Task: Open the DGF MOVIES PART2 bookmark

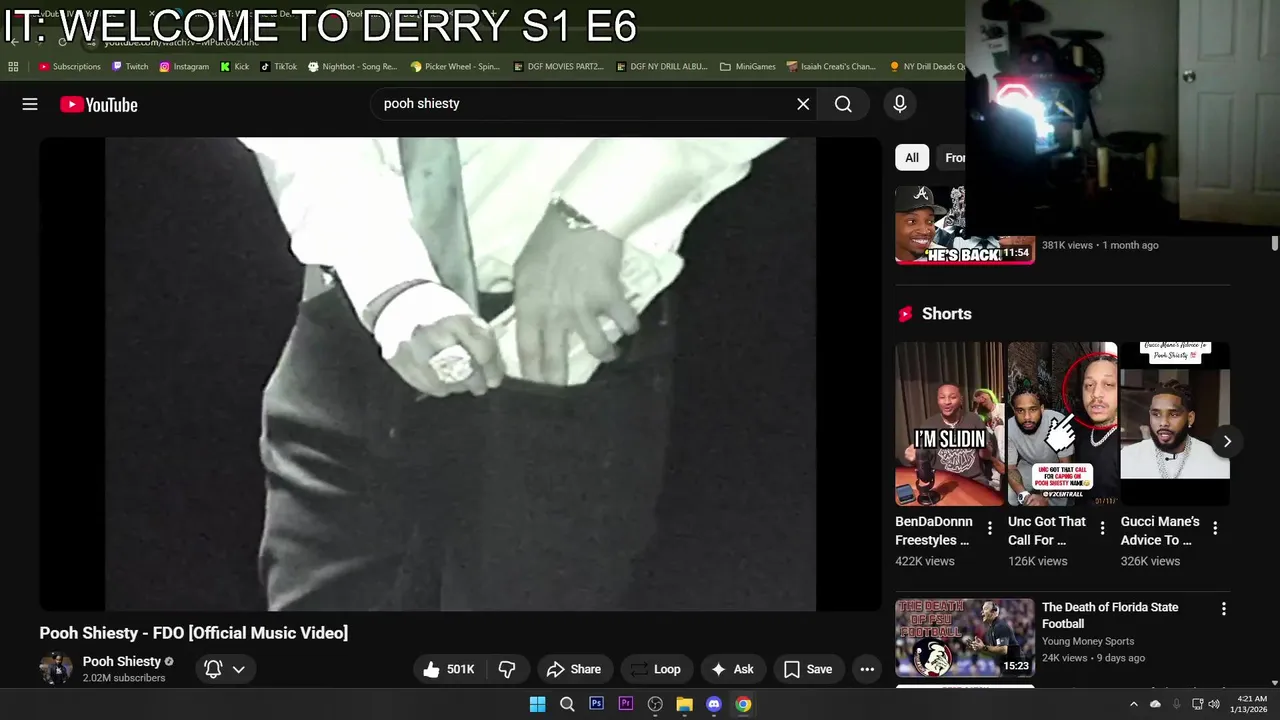Action: point(558,67)
